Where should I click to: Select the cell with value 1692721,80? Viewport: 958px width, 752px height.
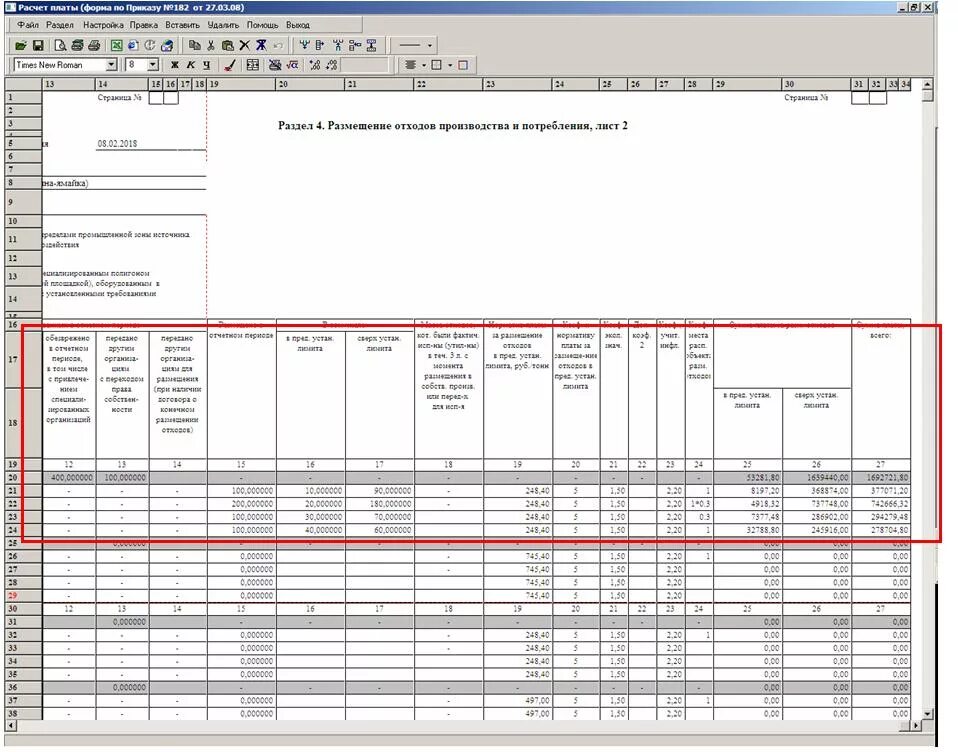881,478
